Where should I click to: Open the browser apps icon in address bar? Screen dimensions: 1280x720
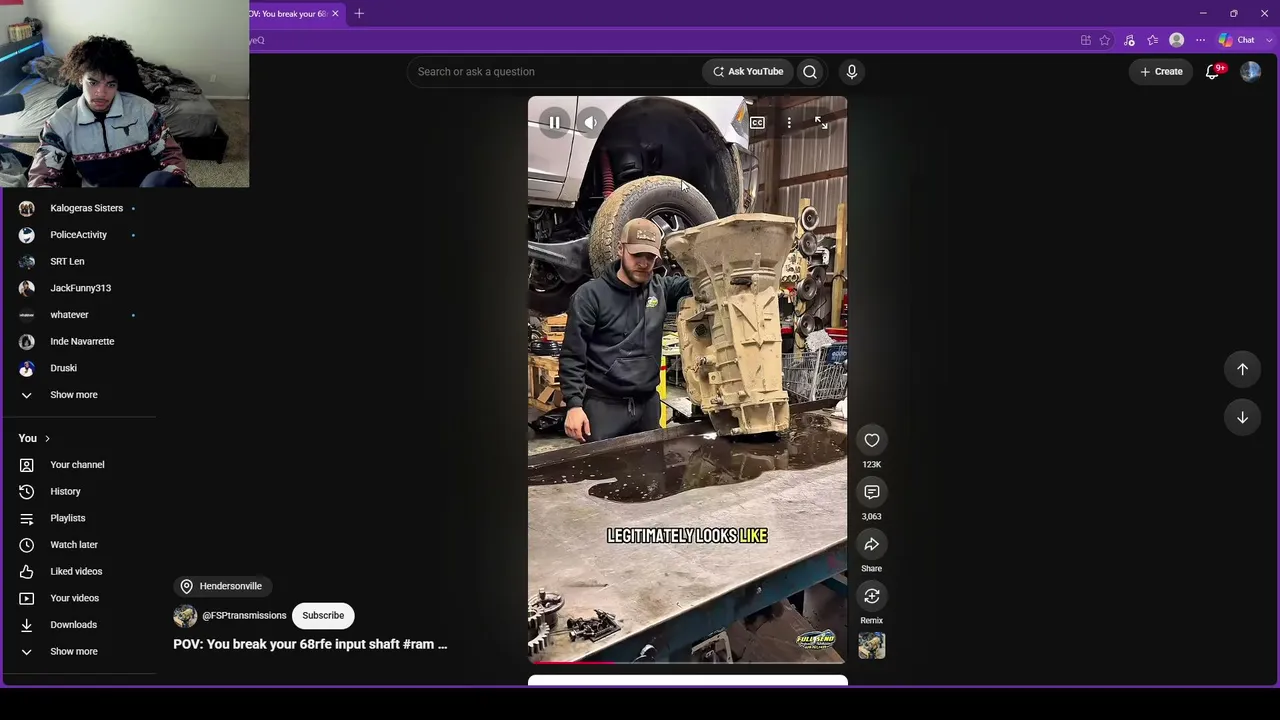point(1085,40)
